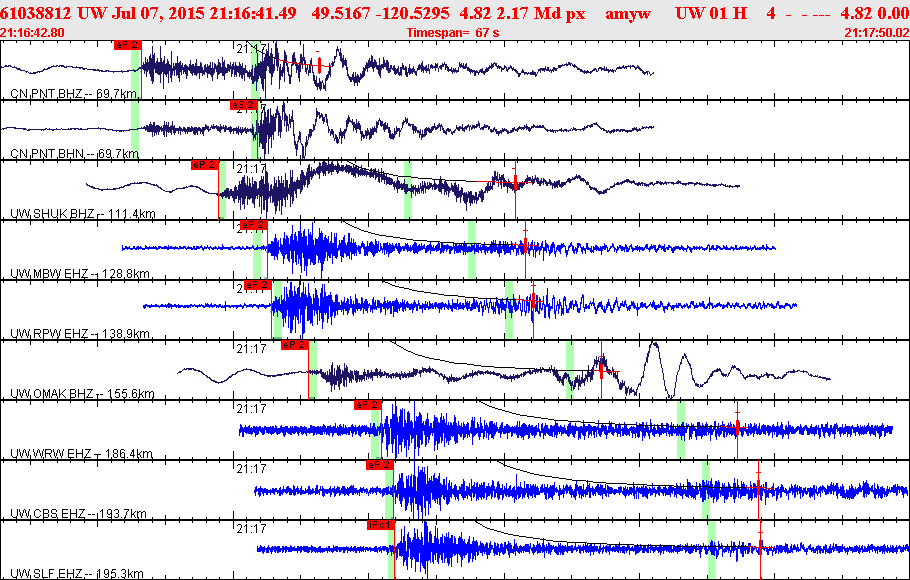Click the second green bar on RPW trace
The image size is (910, 580).
pyautogui.click(x=509, y=310)
